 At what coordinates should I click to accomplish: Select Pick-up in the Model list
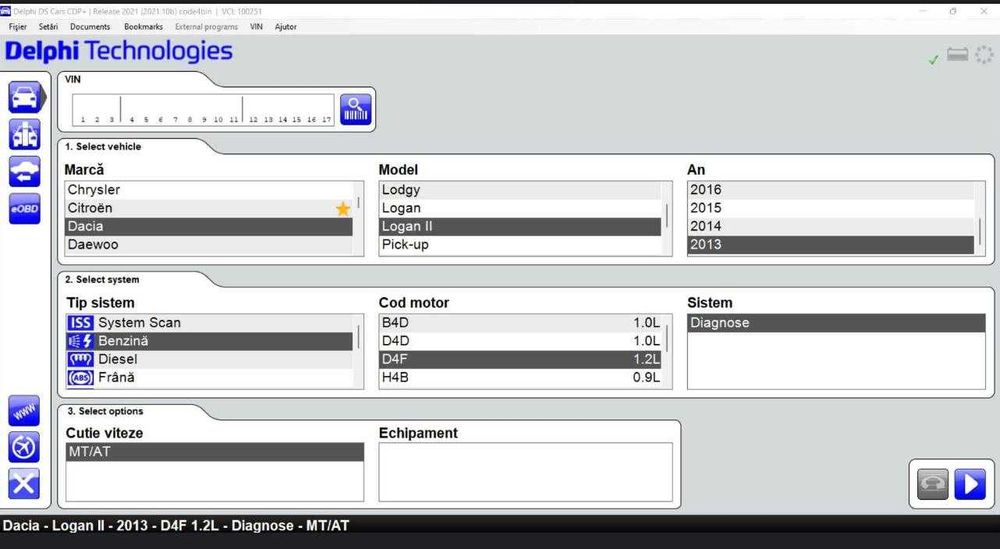click(x=520, y=245)
